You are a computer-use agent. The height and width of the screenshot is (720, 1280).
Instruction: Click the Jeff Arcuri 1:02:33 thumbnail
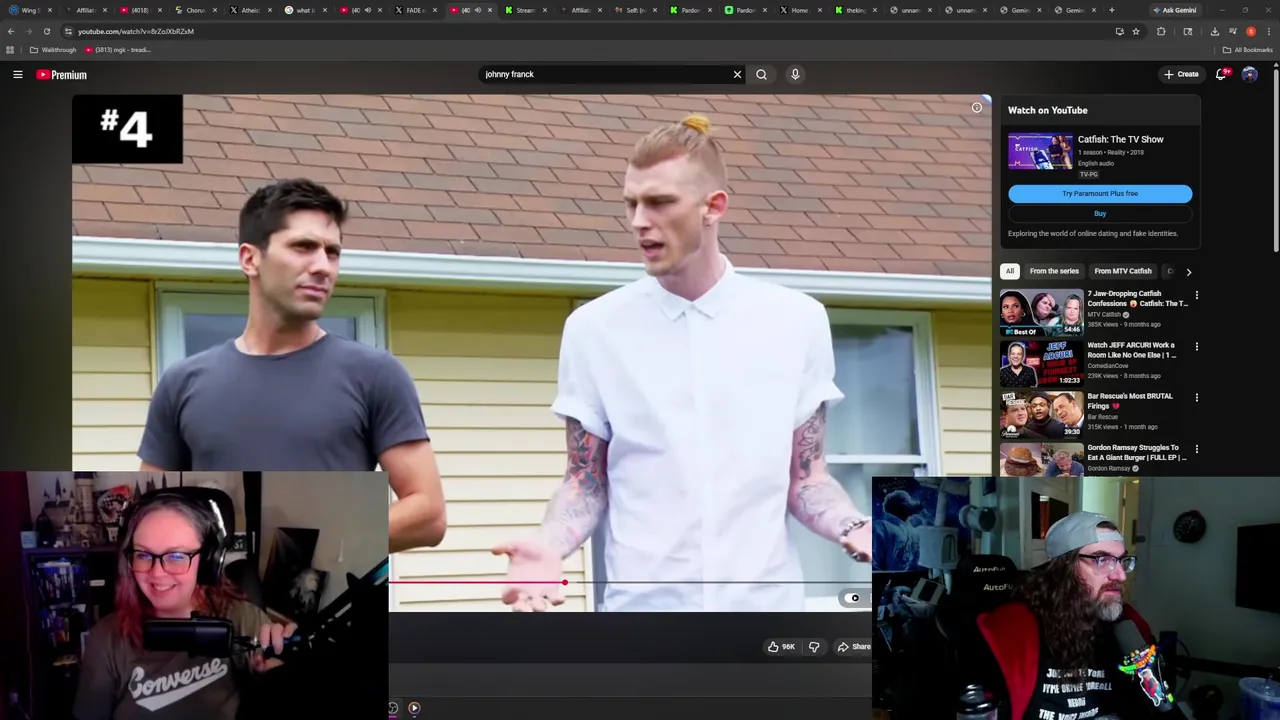pos(1041,364)
